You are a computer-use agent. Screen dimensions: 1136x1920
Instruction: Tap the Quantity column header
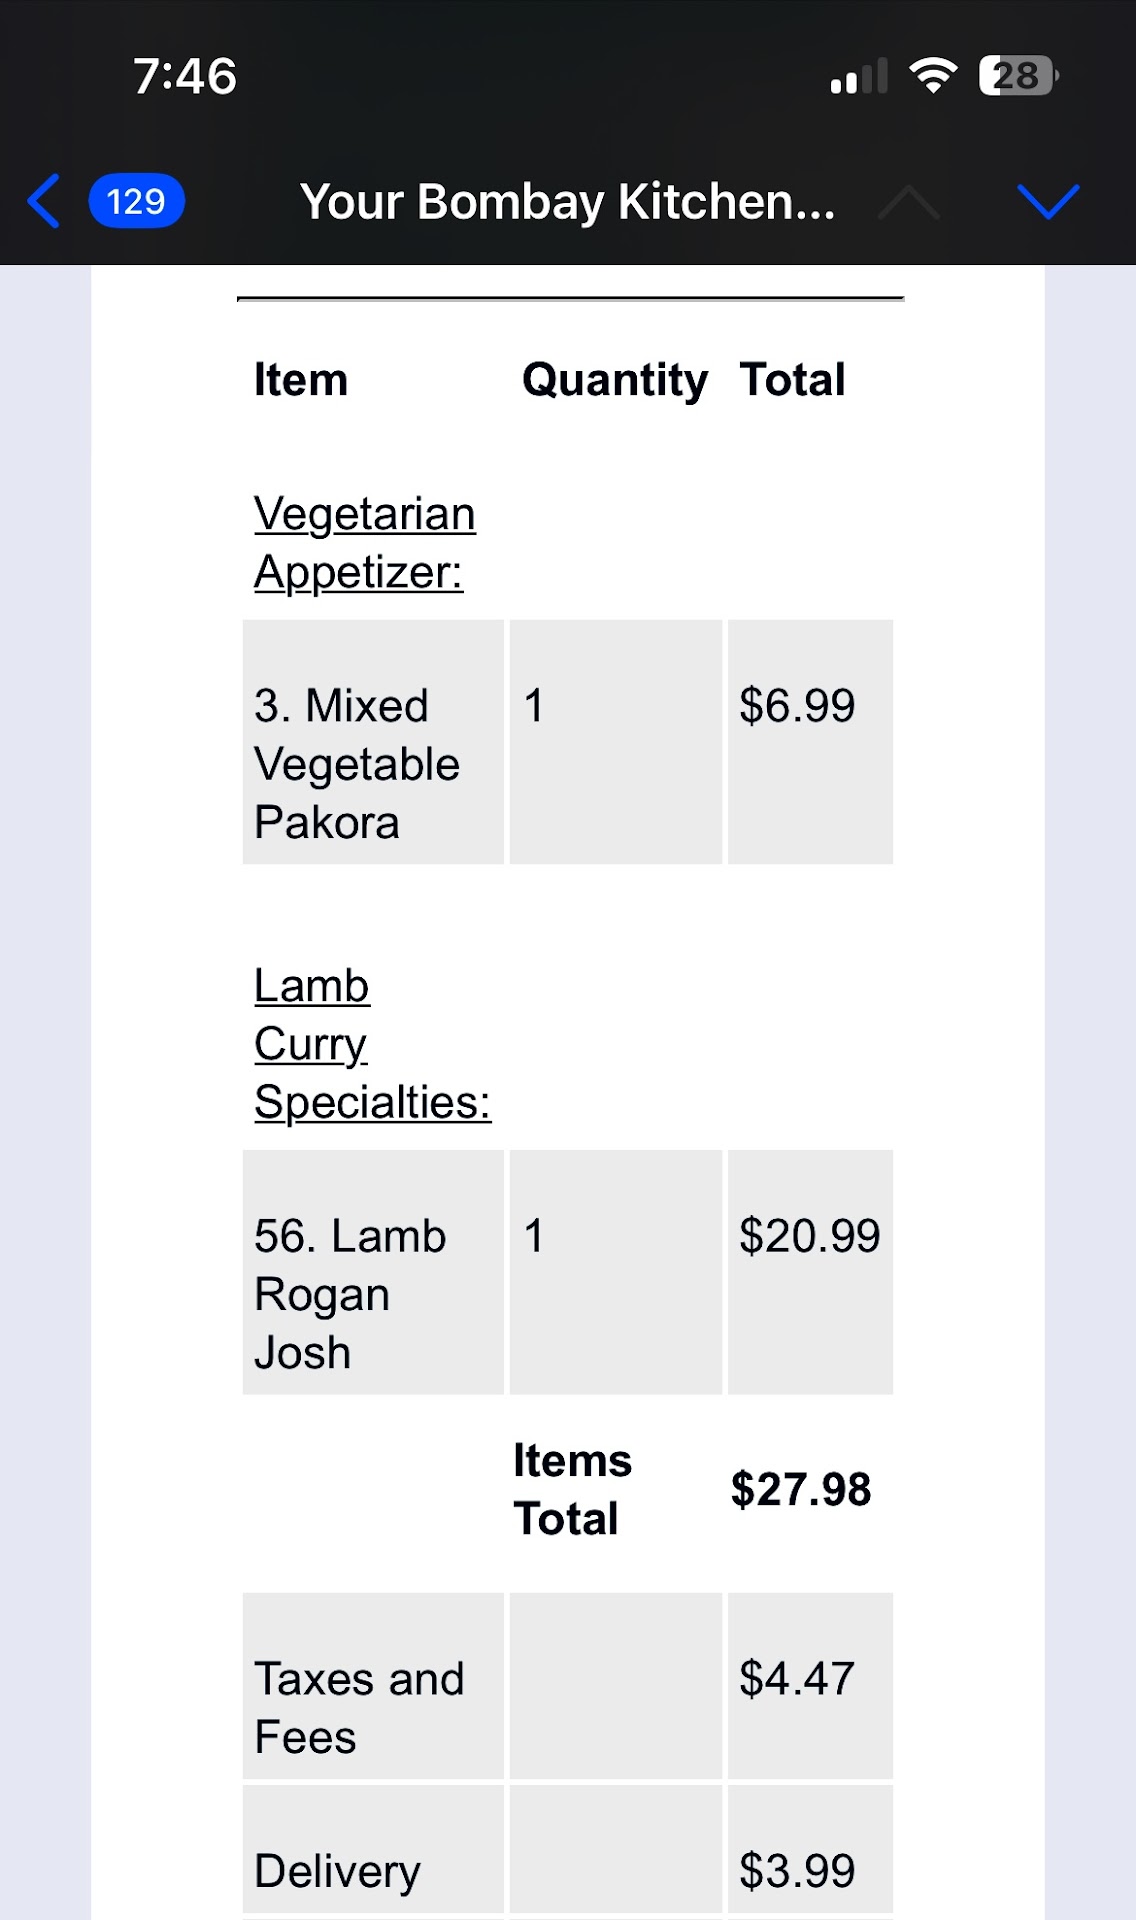point(614,380)
